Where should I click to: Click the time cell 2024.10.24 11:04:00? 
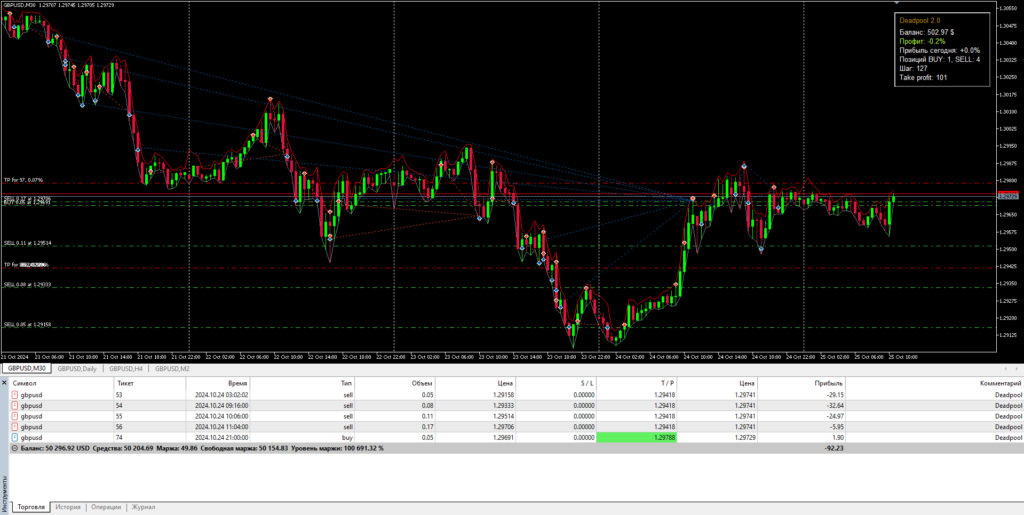[221, 426]
